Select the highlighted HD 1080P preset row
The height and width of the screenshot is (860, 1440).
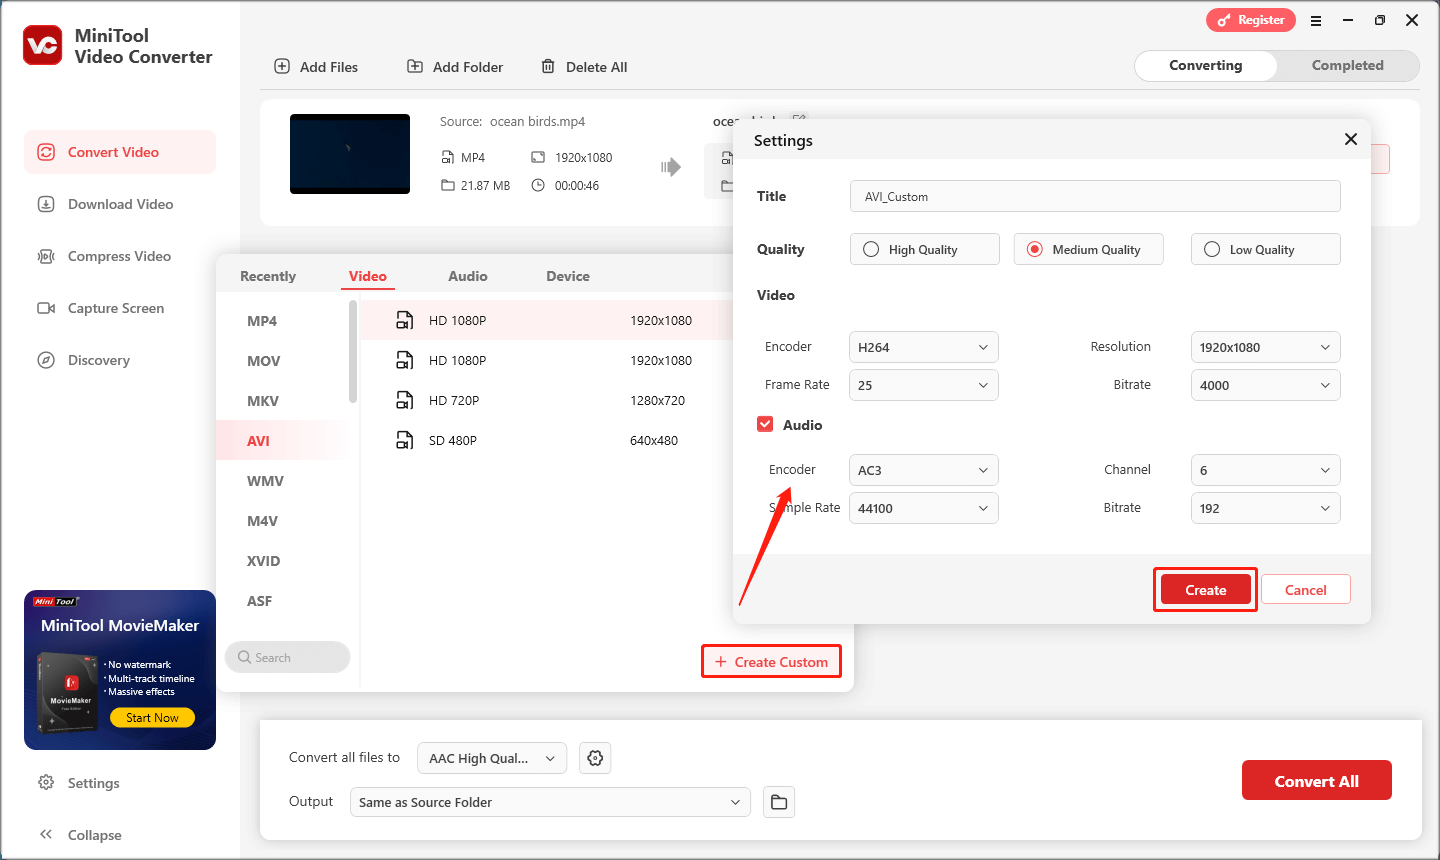coord(547,320)
